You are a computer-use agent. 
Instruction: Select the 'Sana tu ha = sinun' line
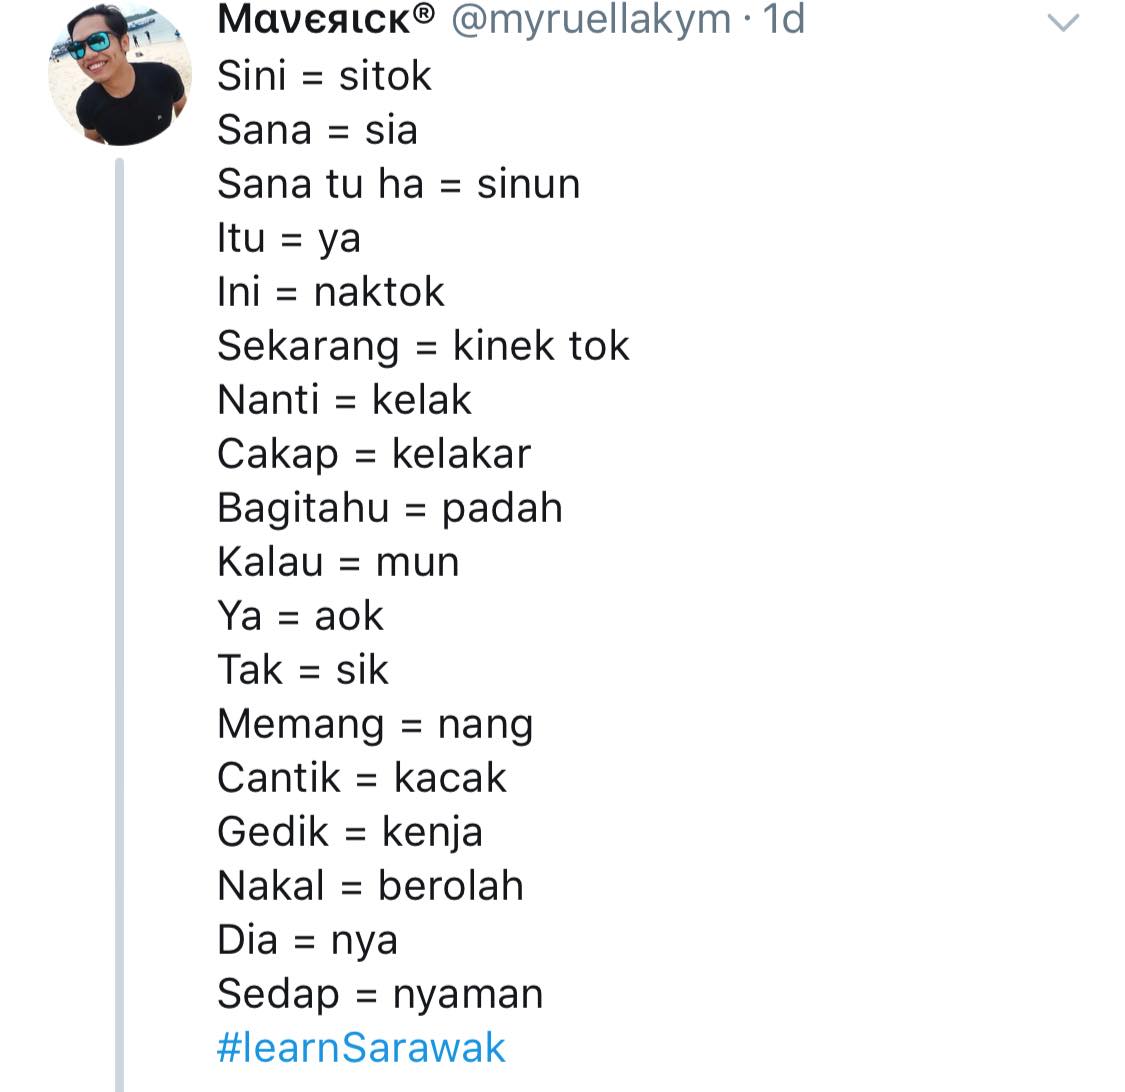tap(399, 184)
